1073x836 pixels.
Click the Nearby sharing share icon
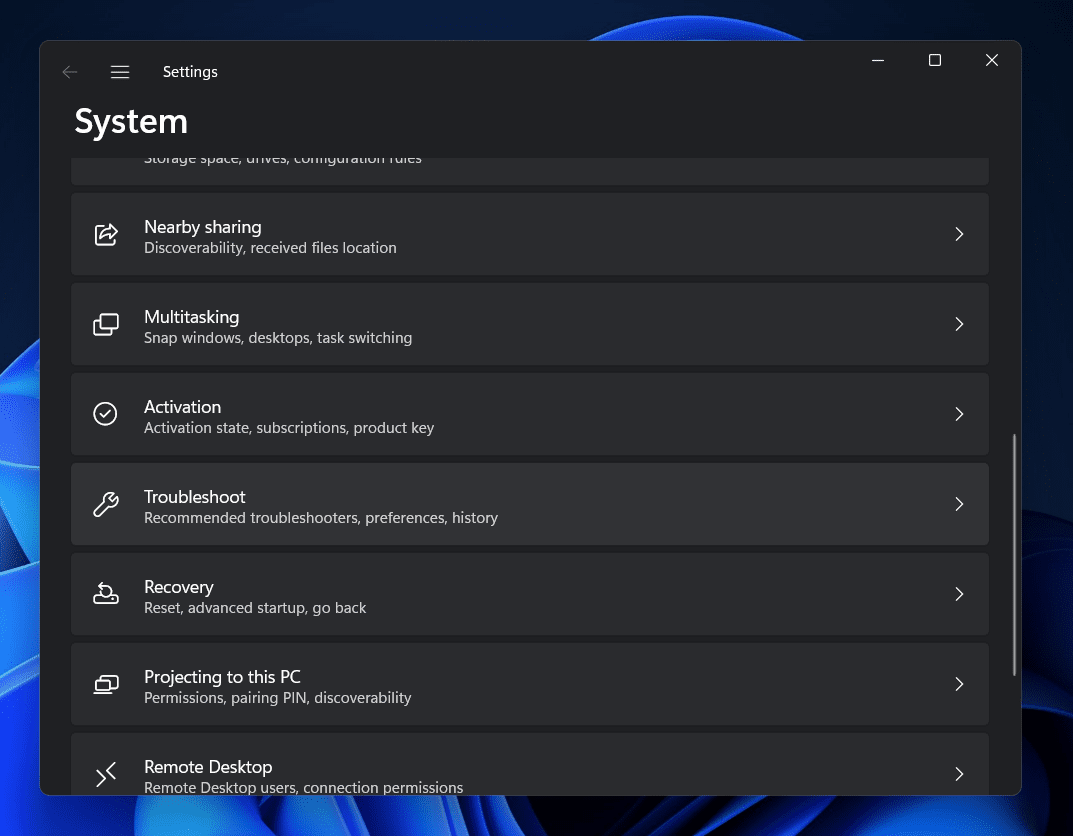click(105, 234)
